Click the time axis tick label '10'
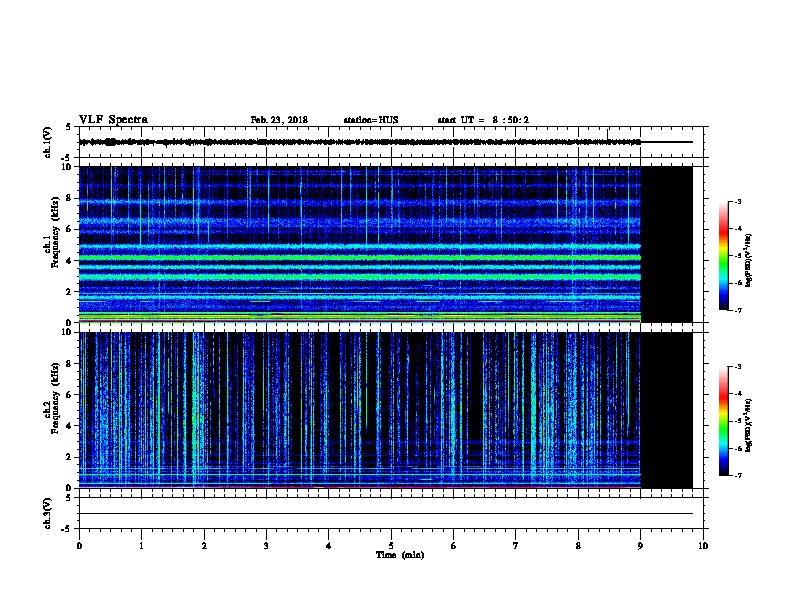Screen dimensions: 792x612 coord(703,545)
